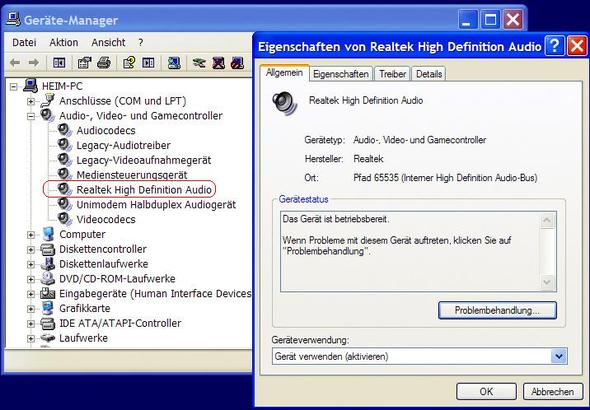Click the disable device icon with red slash
This screenshot has width=590, height=410.
click(x=237, y=63)
